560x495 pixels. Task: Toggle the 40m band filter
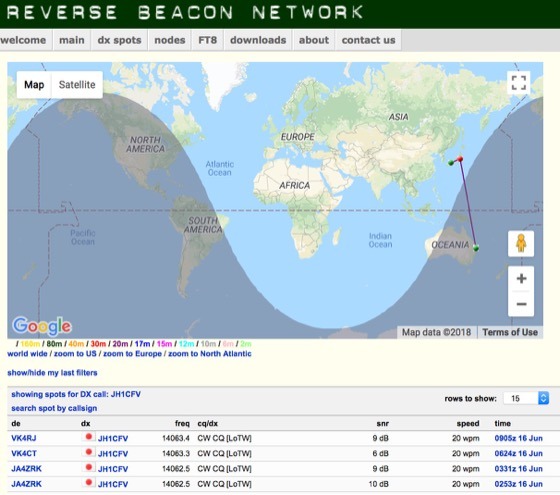[76, 344]
